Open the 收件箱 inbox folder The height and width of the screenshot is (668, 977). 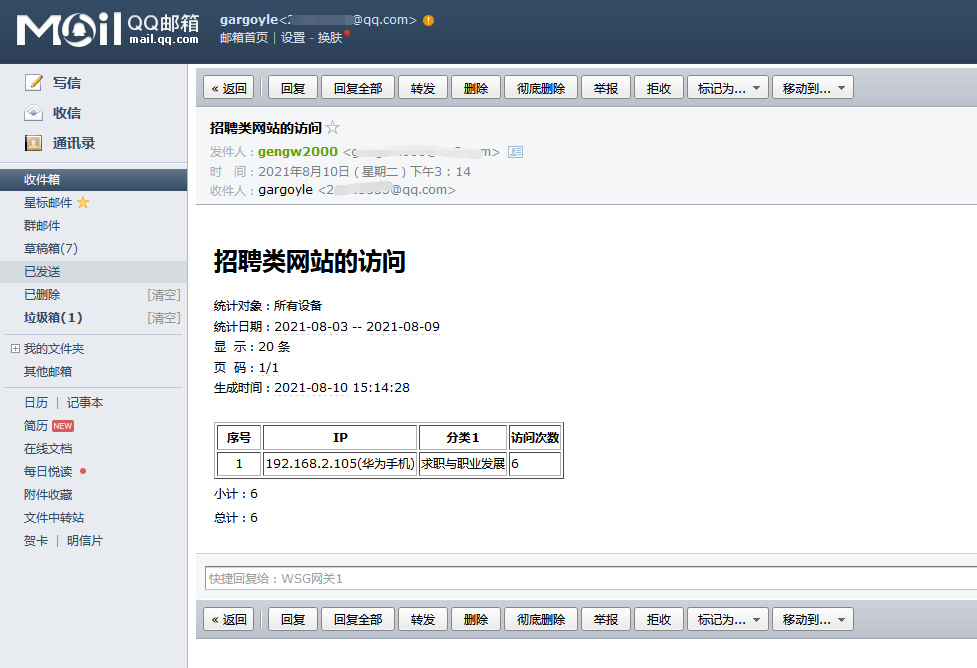(x=42, y=179)
